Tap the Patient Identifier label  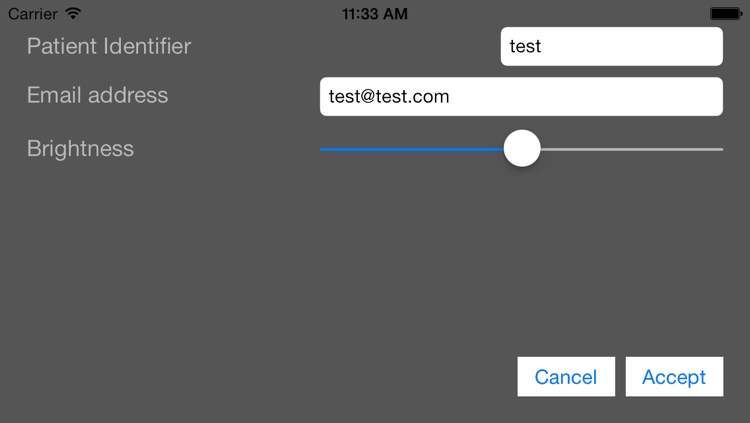click(109, 46)
